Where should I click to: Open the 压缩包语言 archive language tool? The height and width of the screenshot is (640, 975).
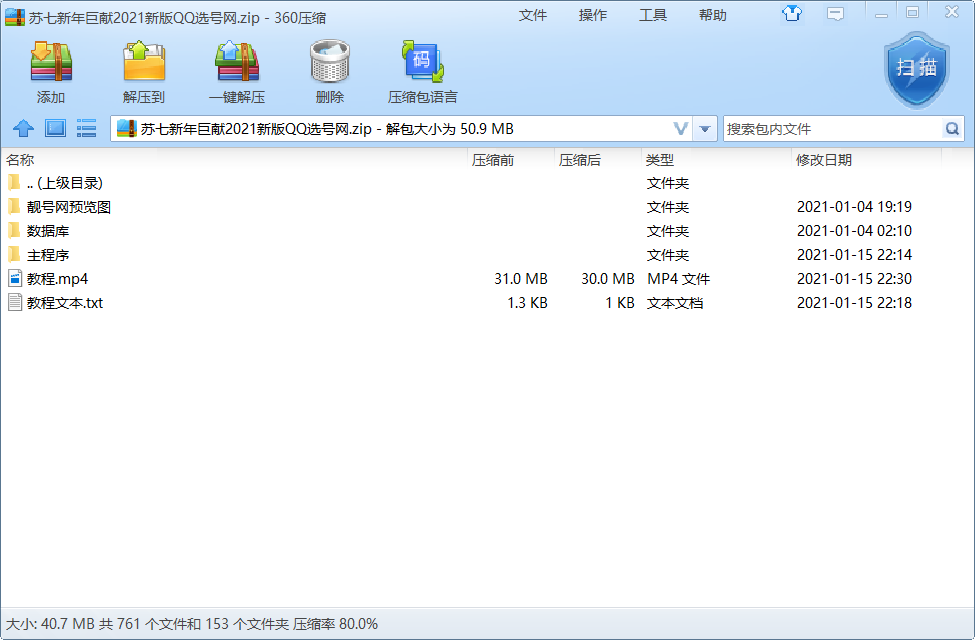coord(422,62)
